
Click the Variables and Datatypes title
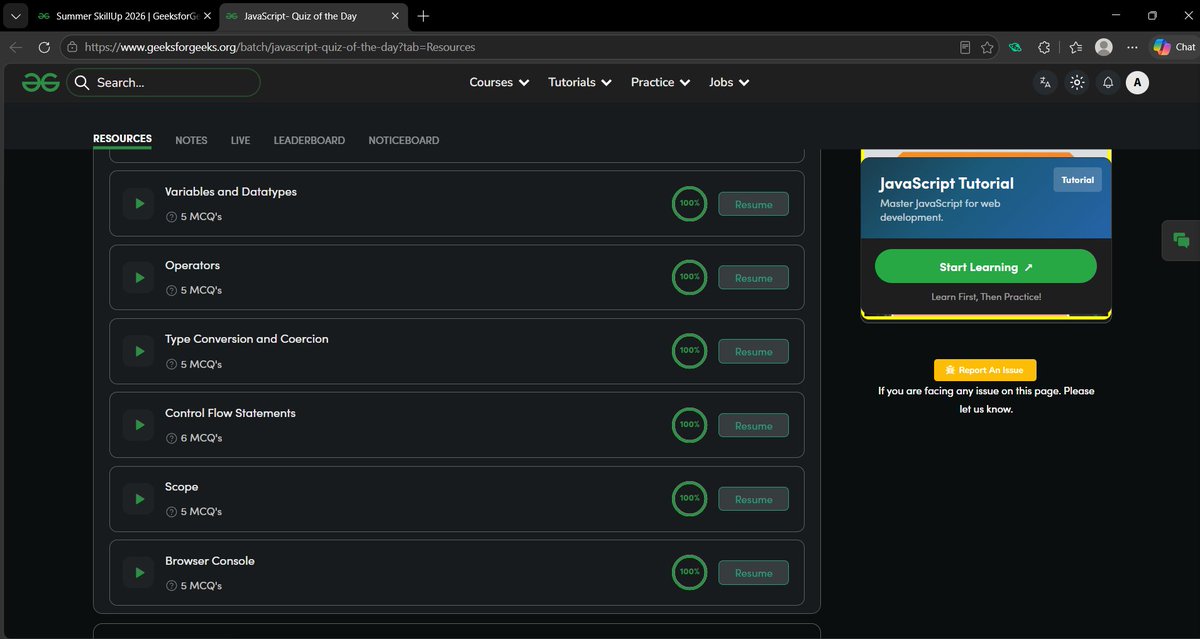231,192
